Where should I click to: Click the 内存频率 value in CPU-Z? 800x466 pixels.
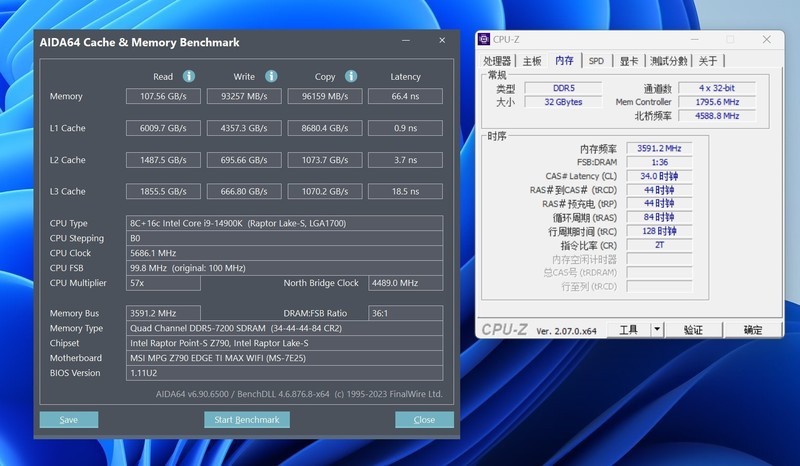659,148
